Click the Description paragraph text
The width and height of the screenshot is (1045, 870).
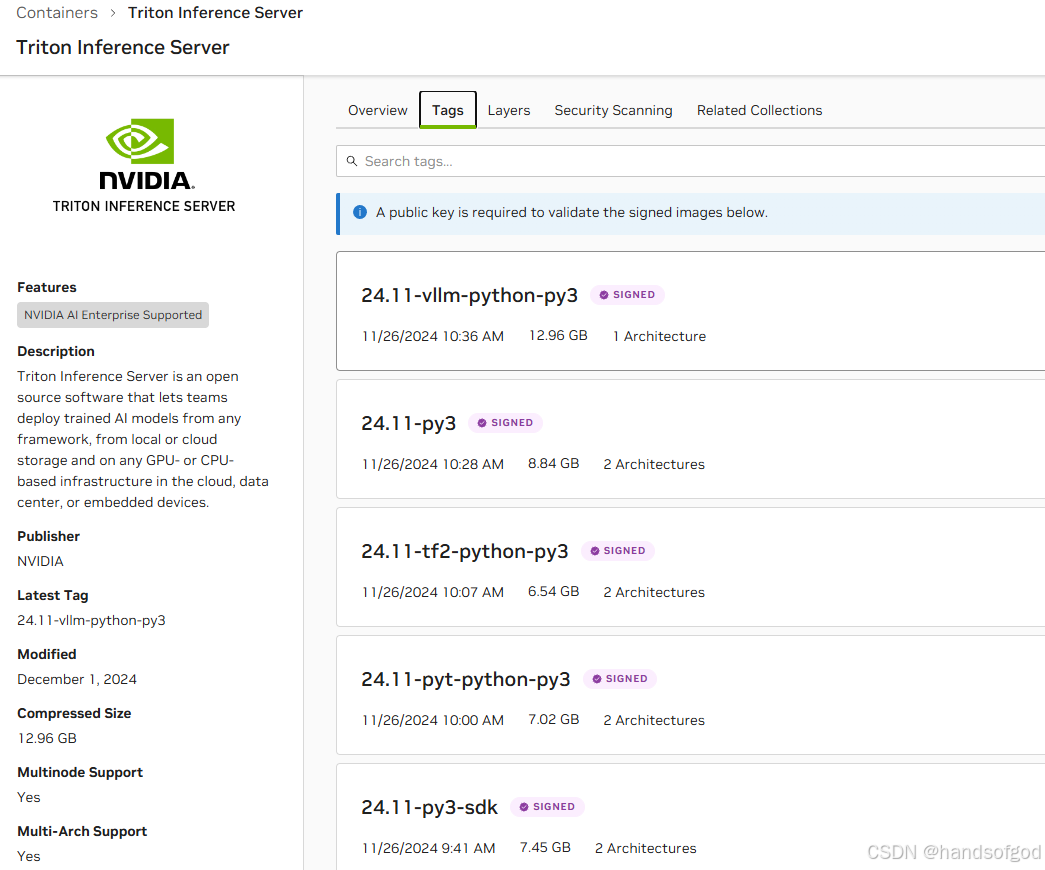coord(143,439)
